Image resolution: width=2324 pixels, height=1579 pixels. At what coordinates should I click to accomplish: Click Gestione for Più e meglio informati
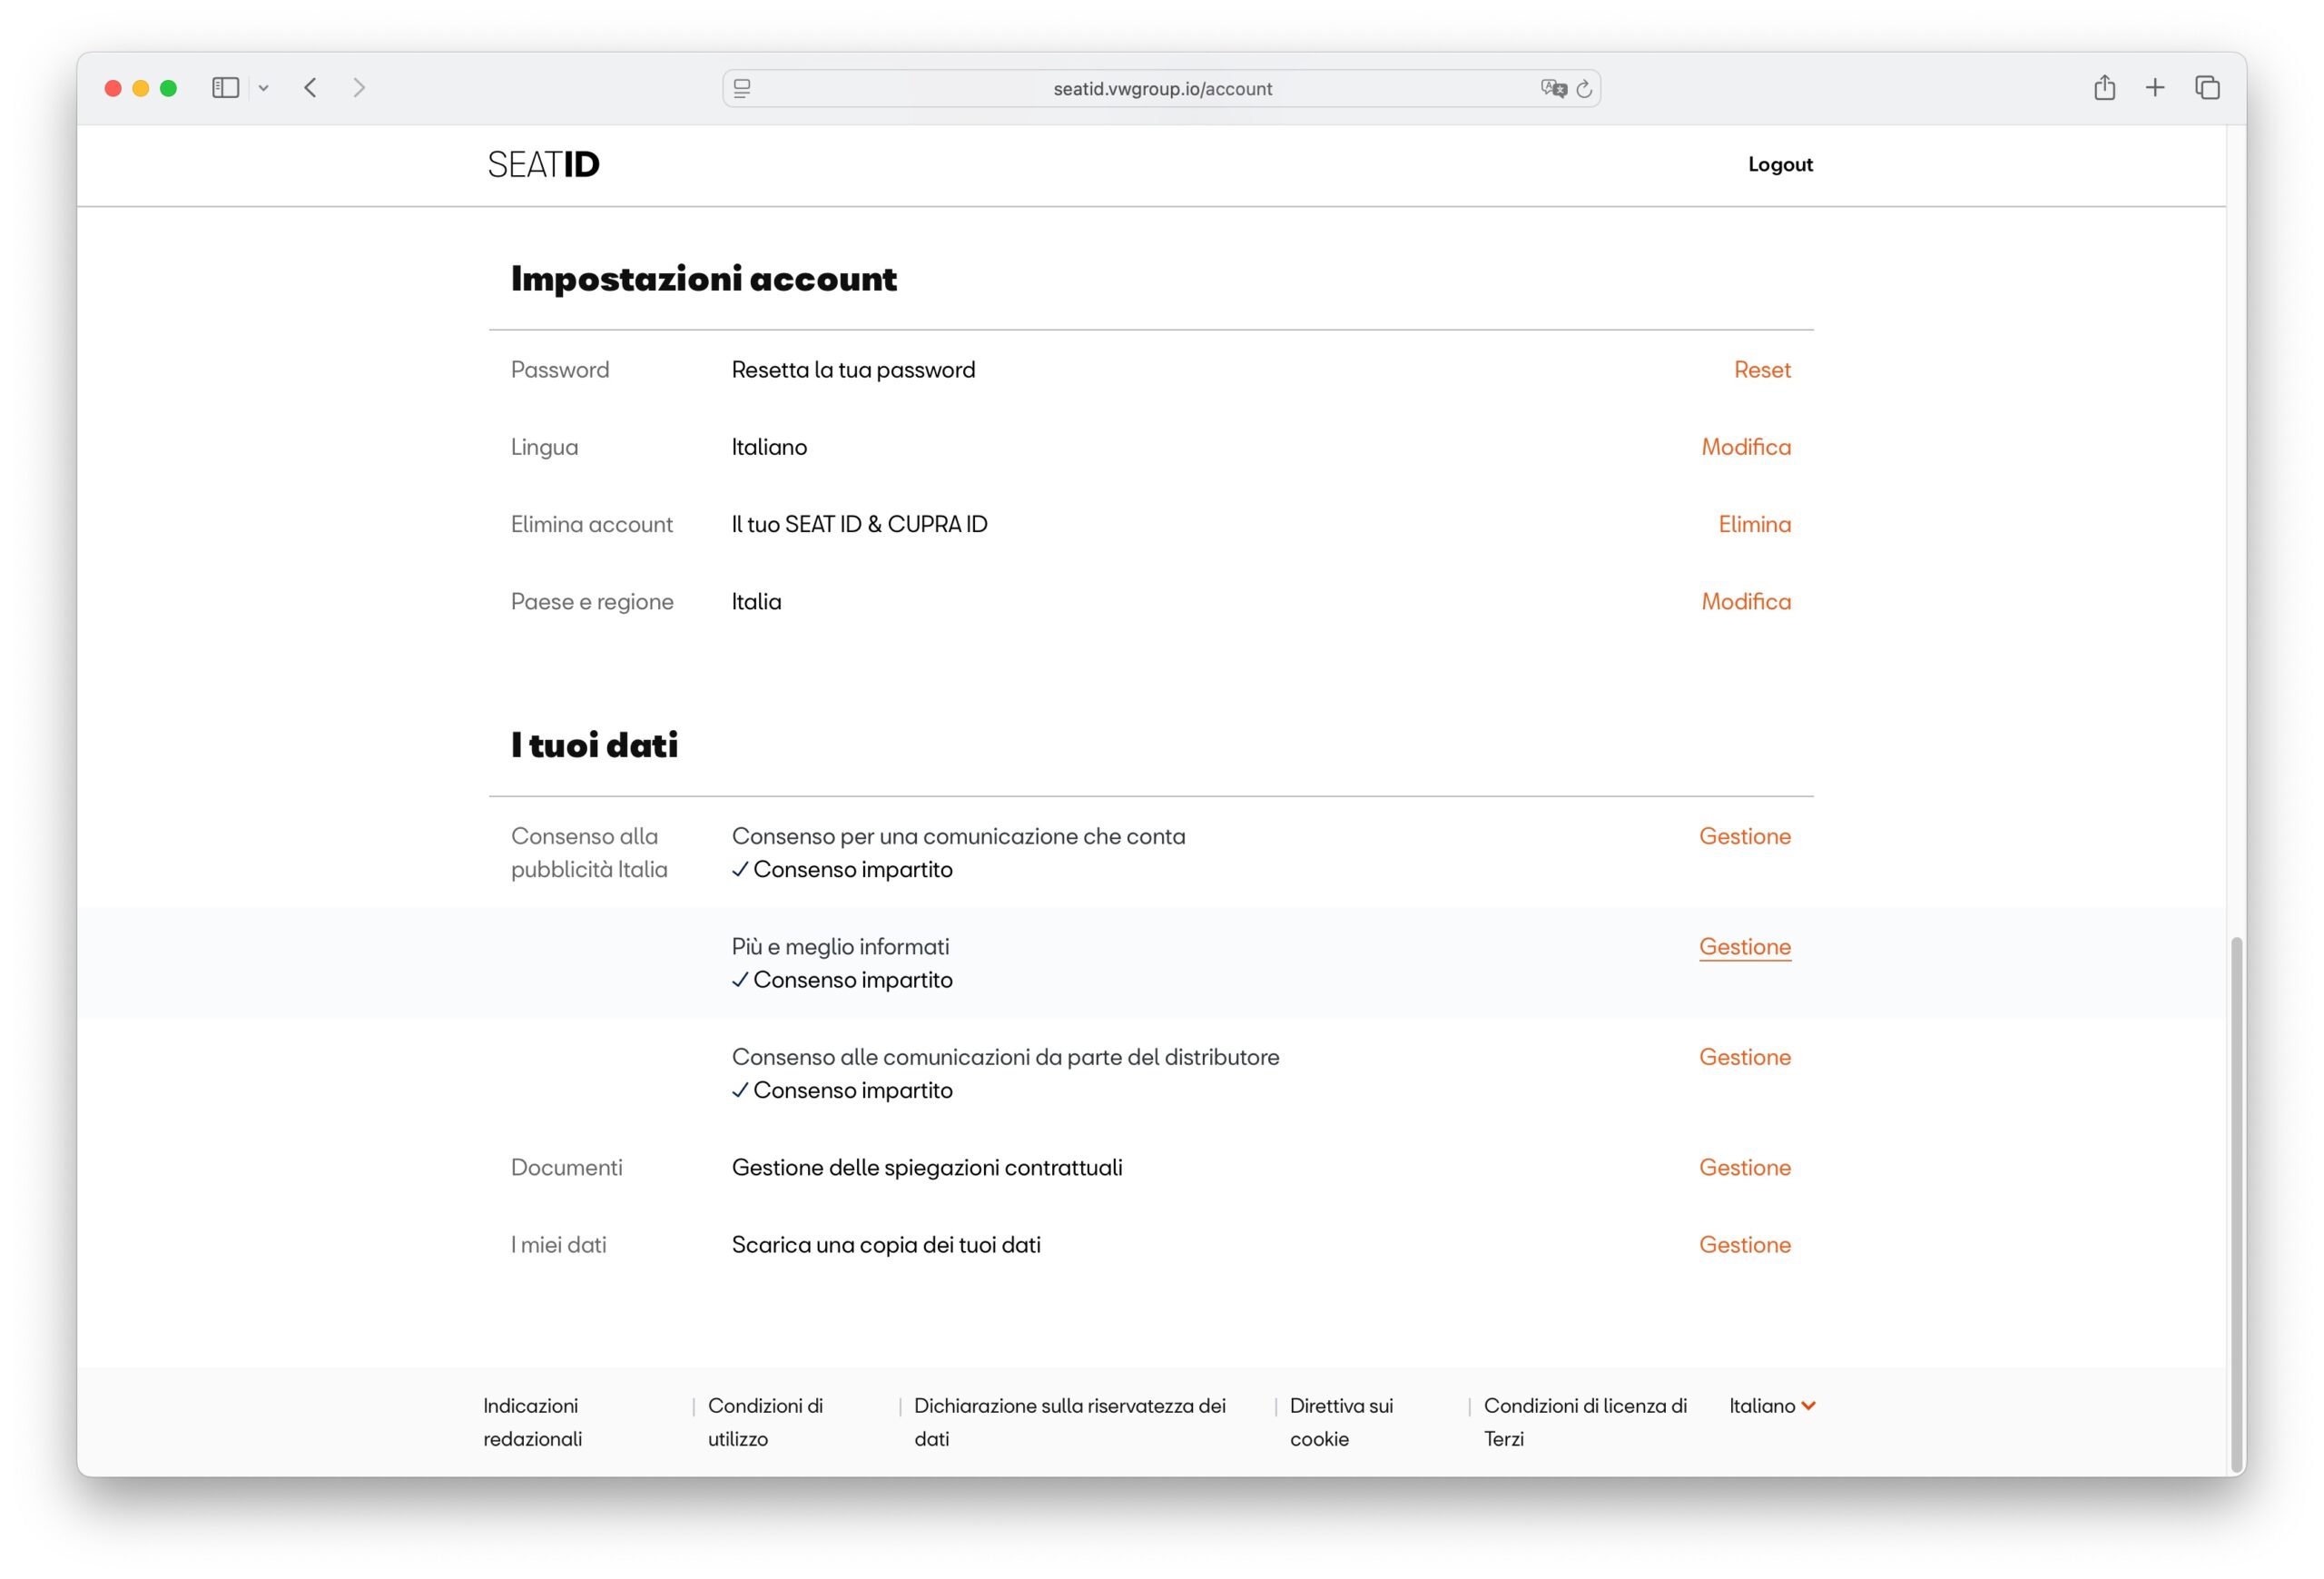(1744, 946)
